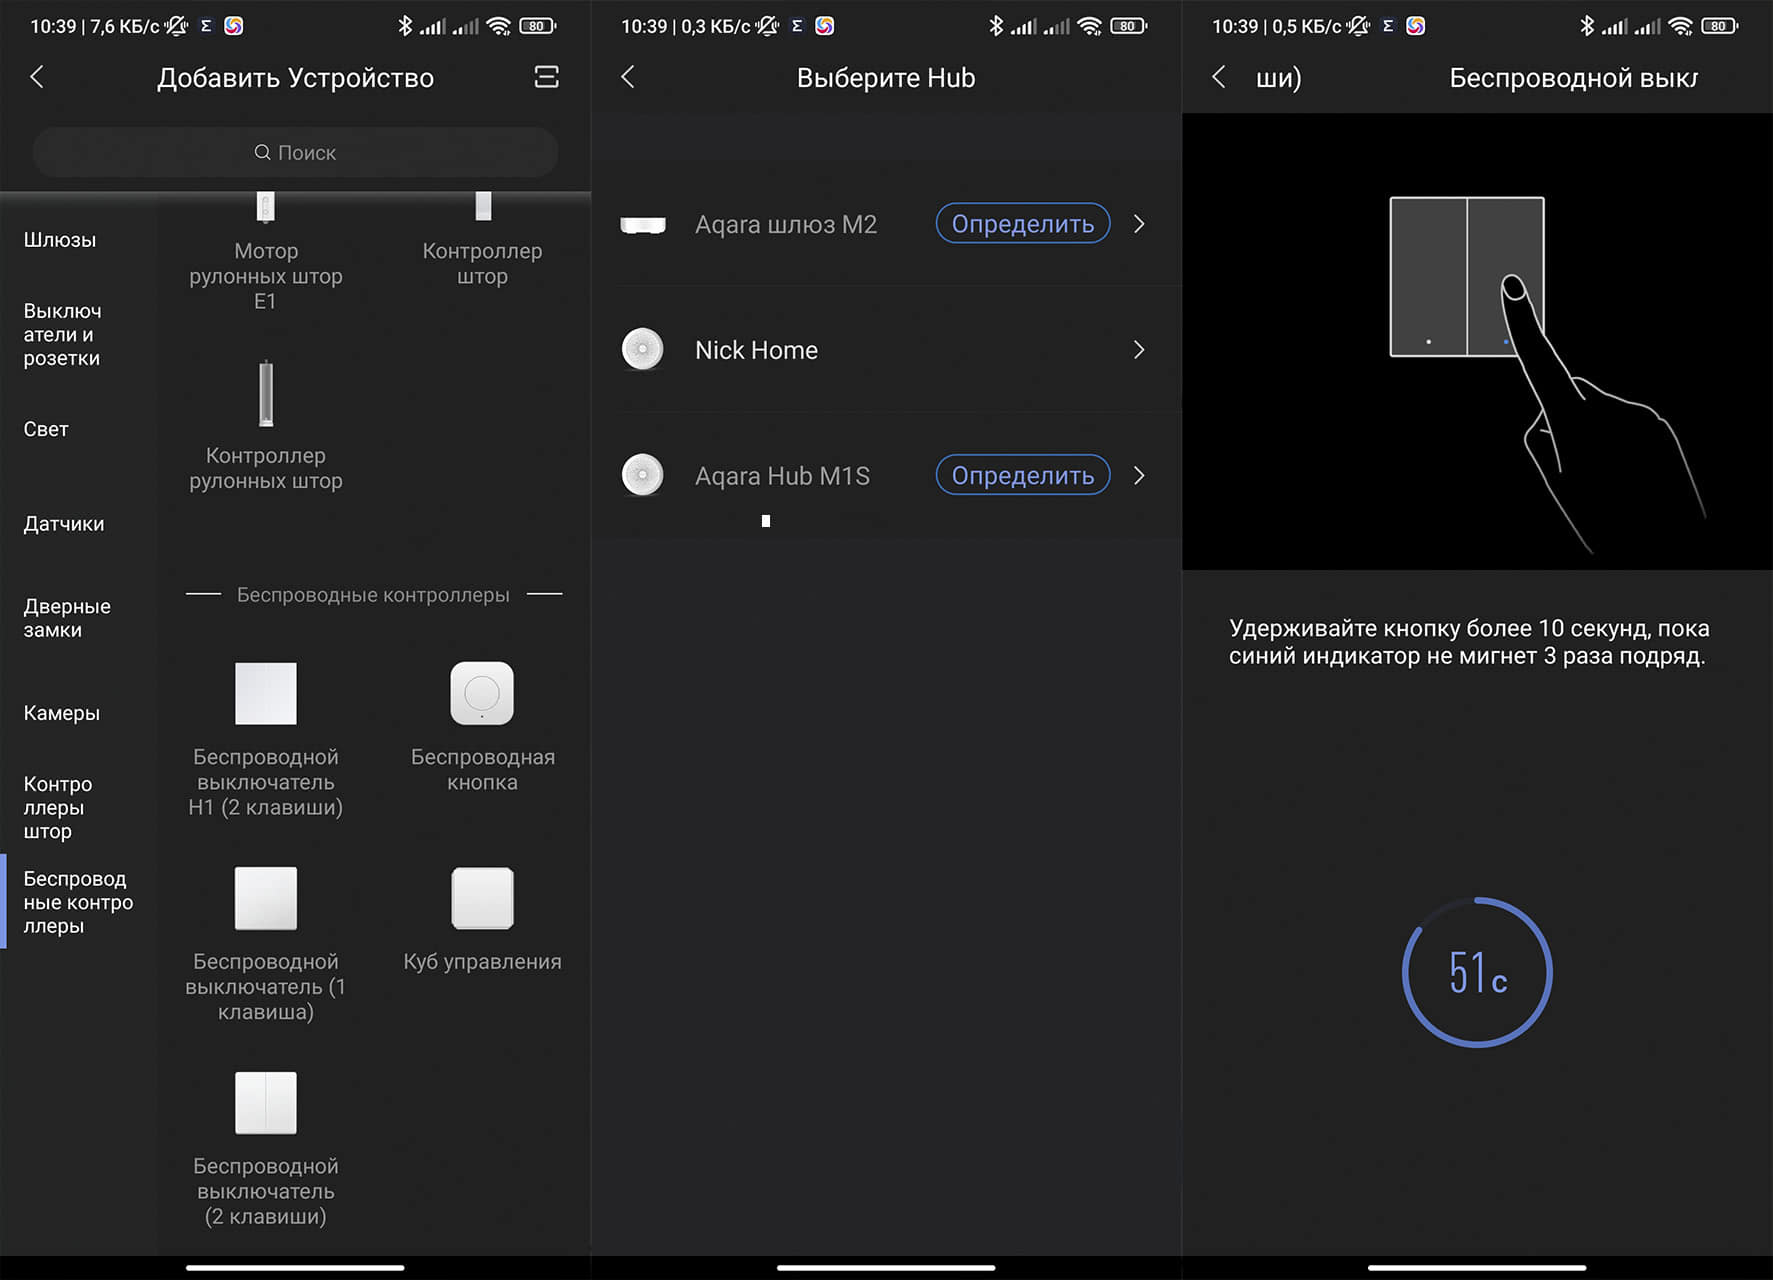Image resolution: width=1773 pixels, height=1280 pixels.
Task: Go back from the Select Hub screen
Action: [628, 77]
